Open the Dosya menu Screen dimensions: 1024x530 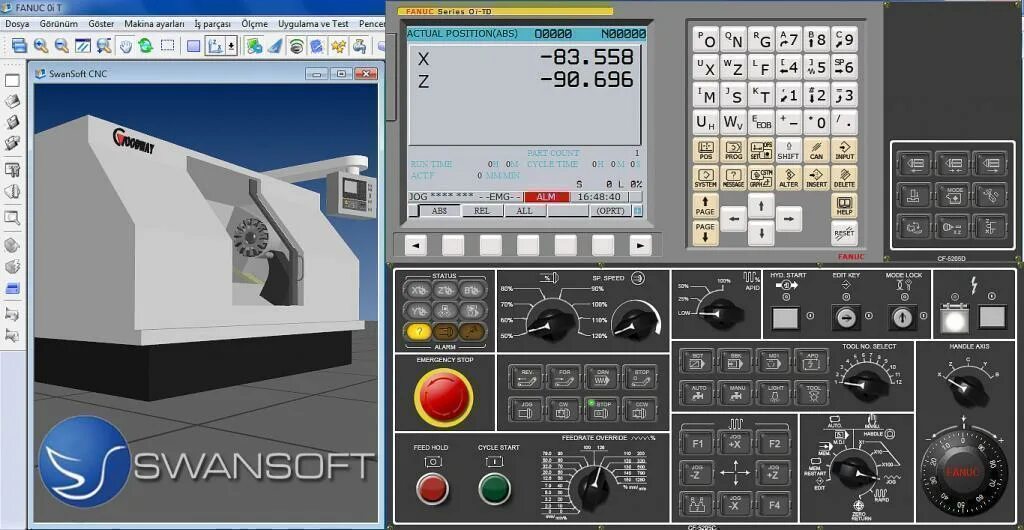(17, 23)
